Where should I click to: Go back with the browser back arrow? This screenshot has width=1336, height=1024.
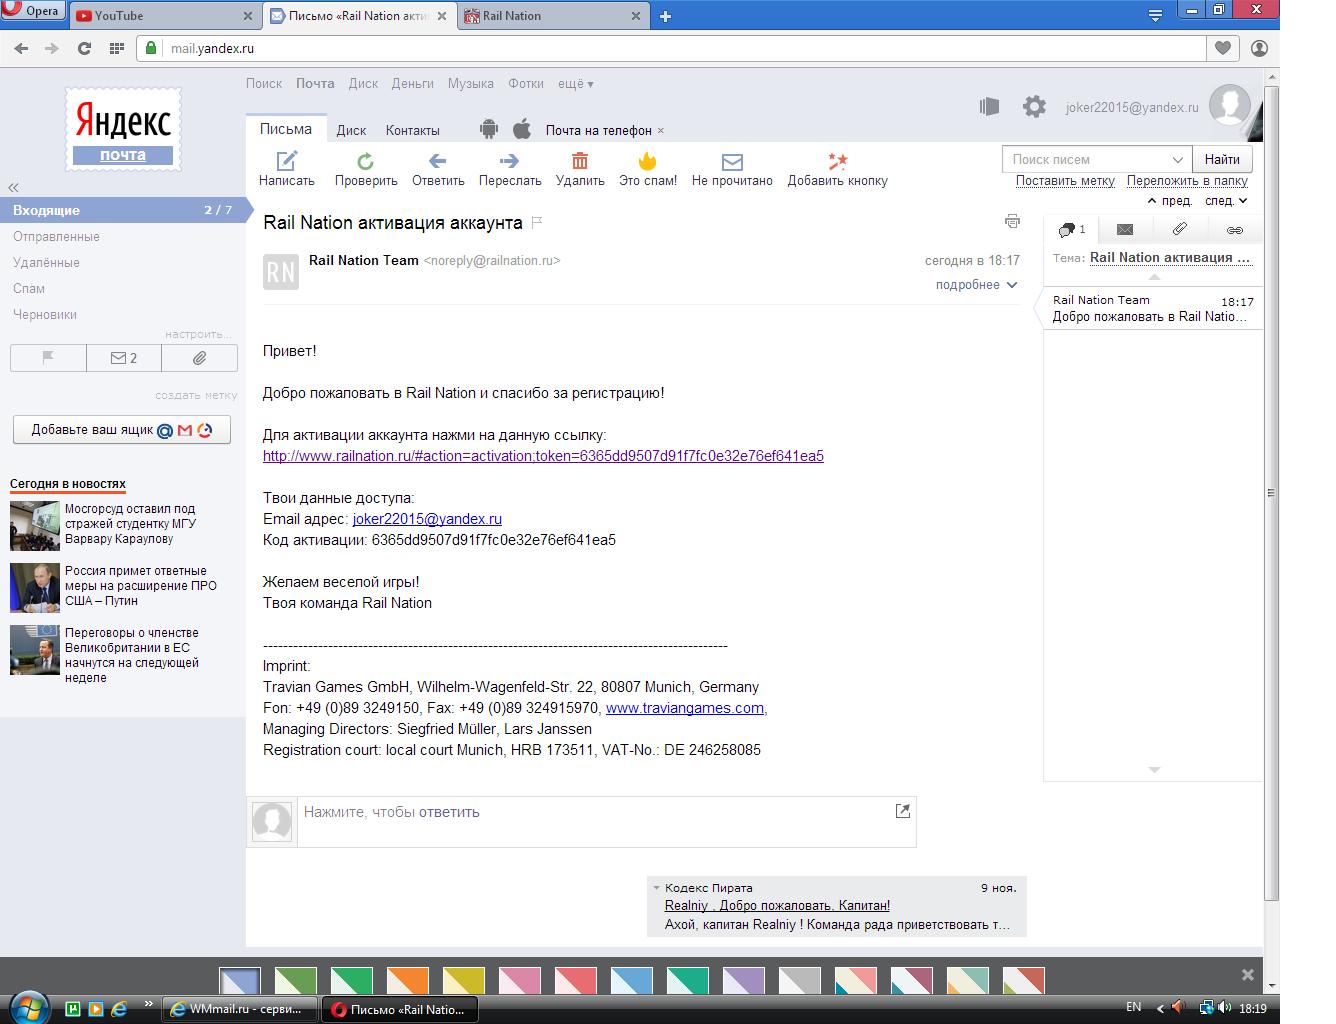(x=21, y=48)
